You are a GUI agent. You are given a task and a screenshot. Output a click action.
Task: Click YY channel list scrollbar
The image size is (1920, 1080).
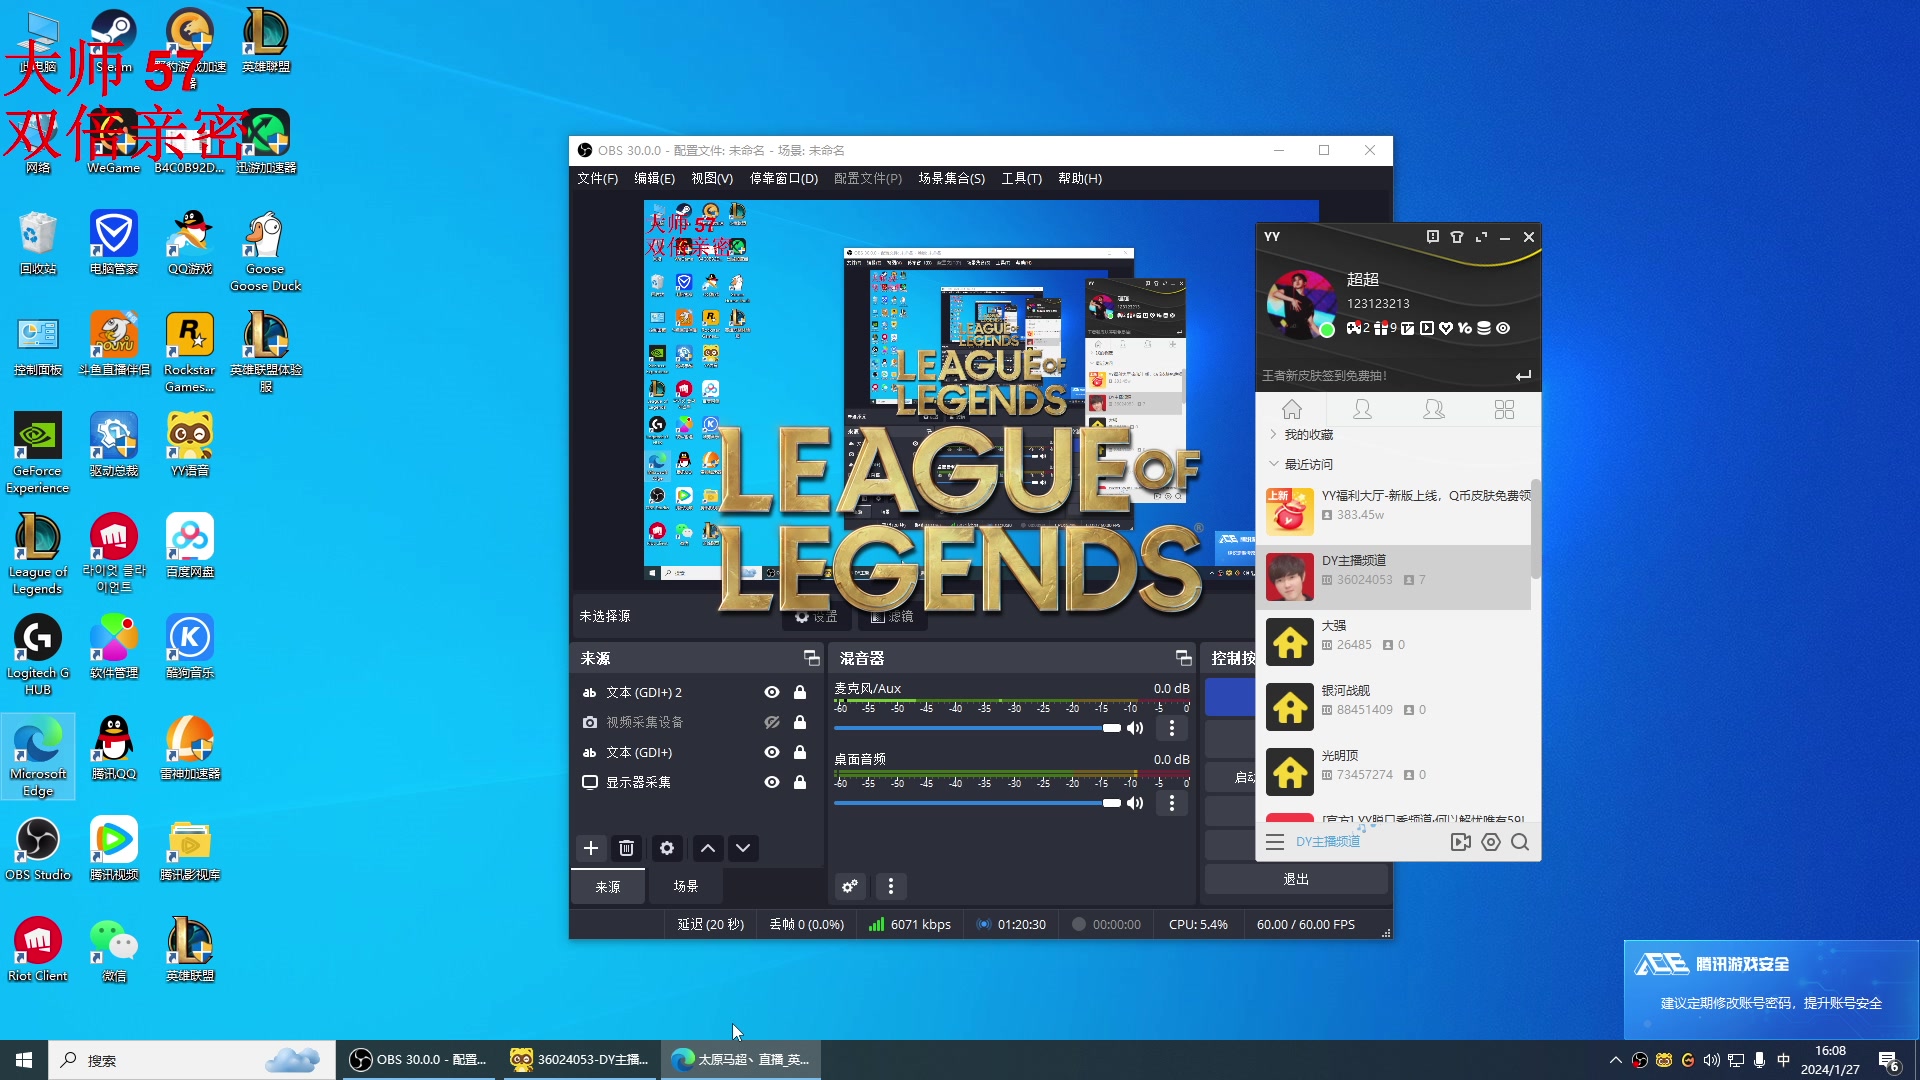(1535, 530)
